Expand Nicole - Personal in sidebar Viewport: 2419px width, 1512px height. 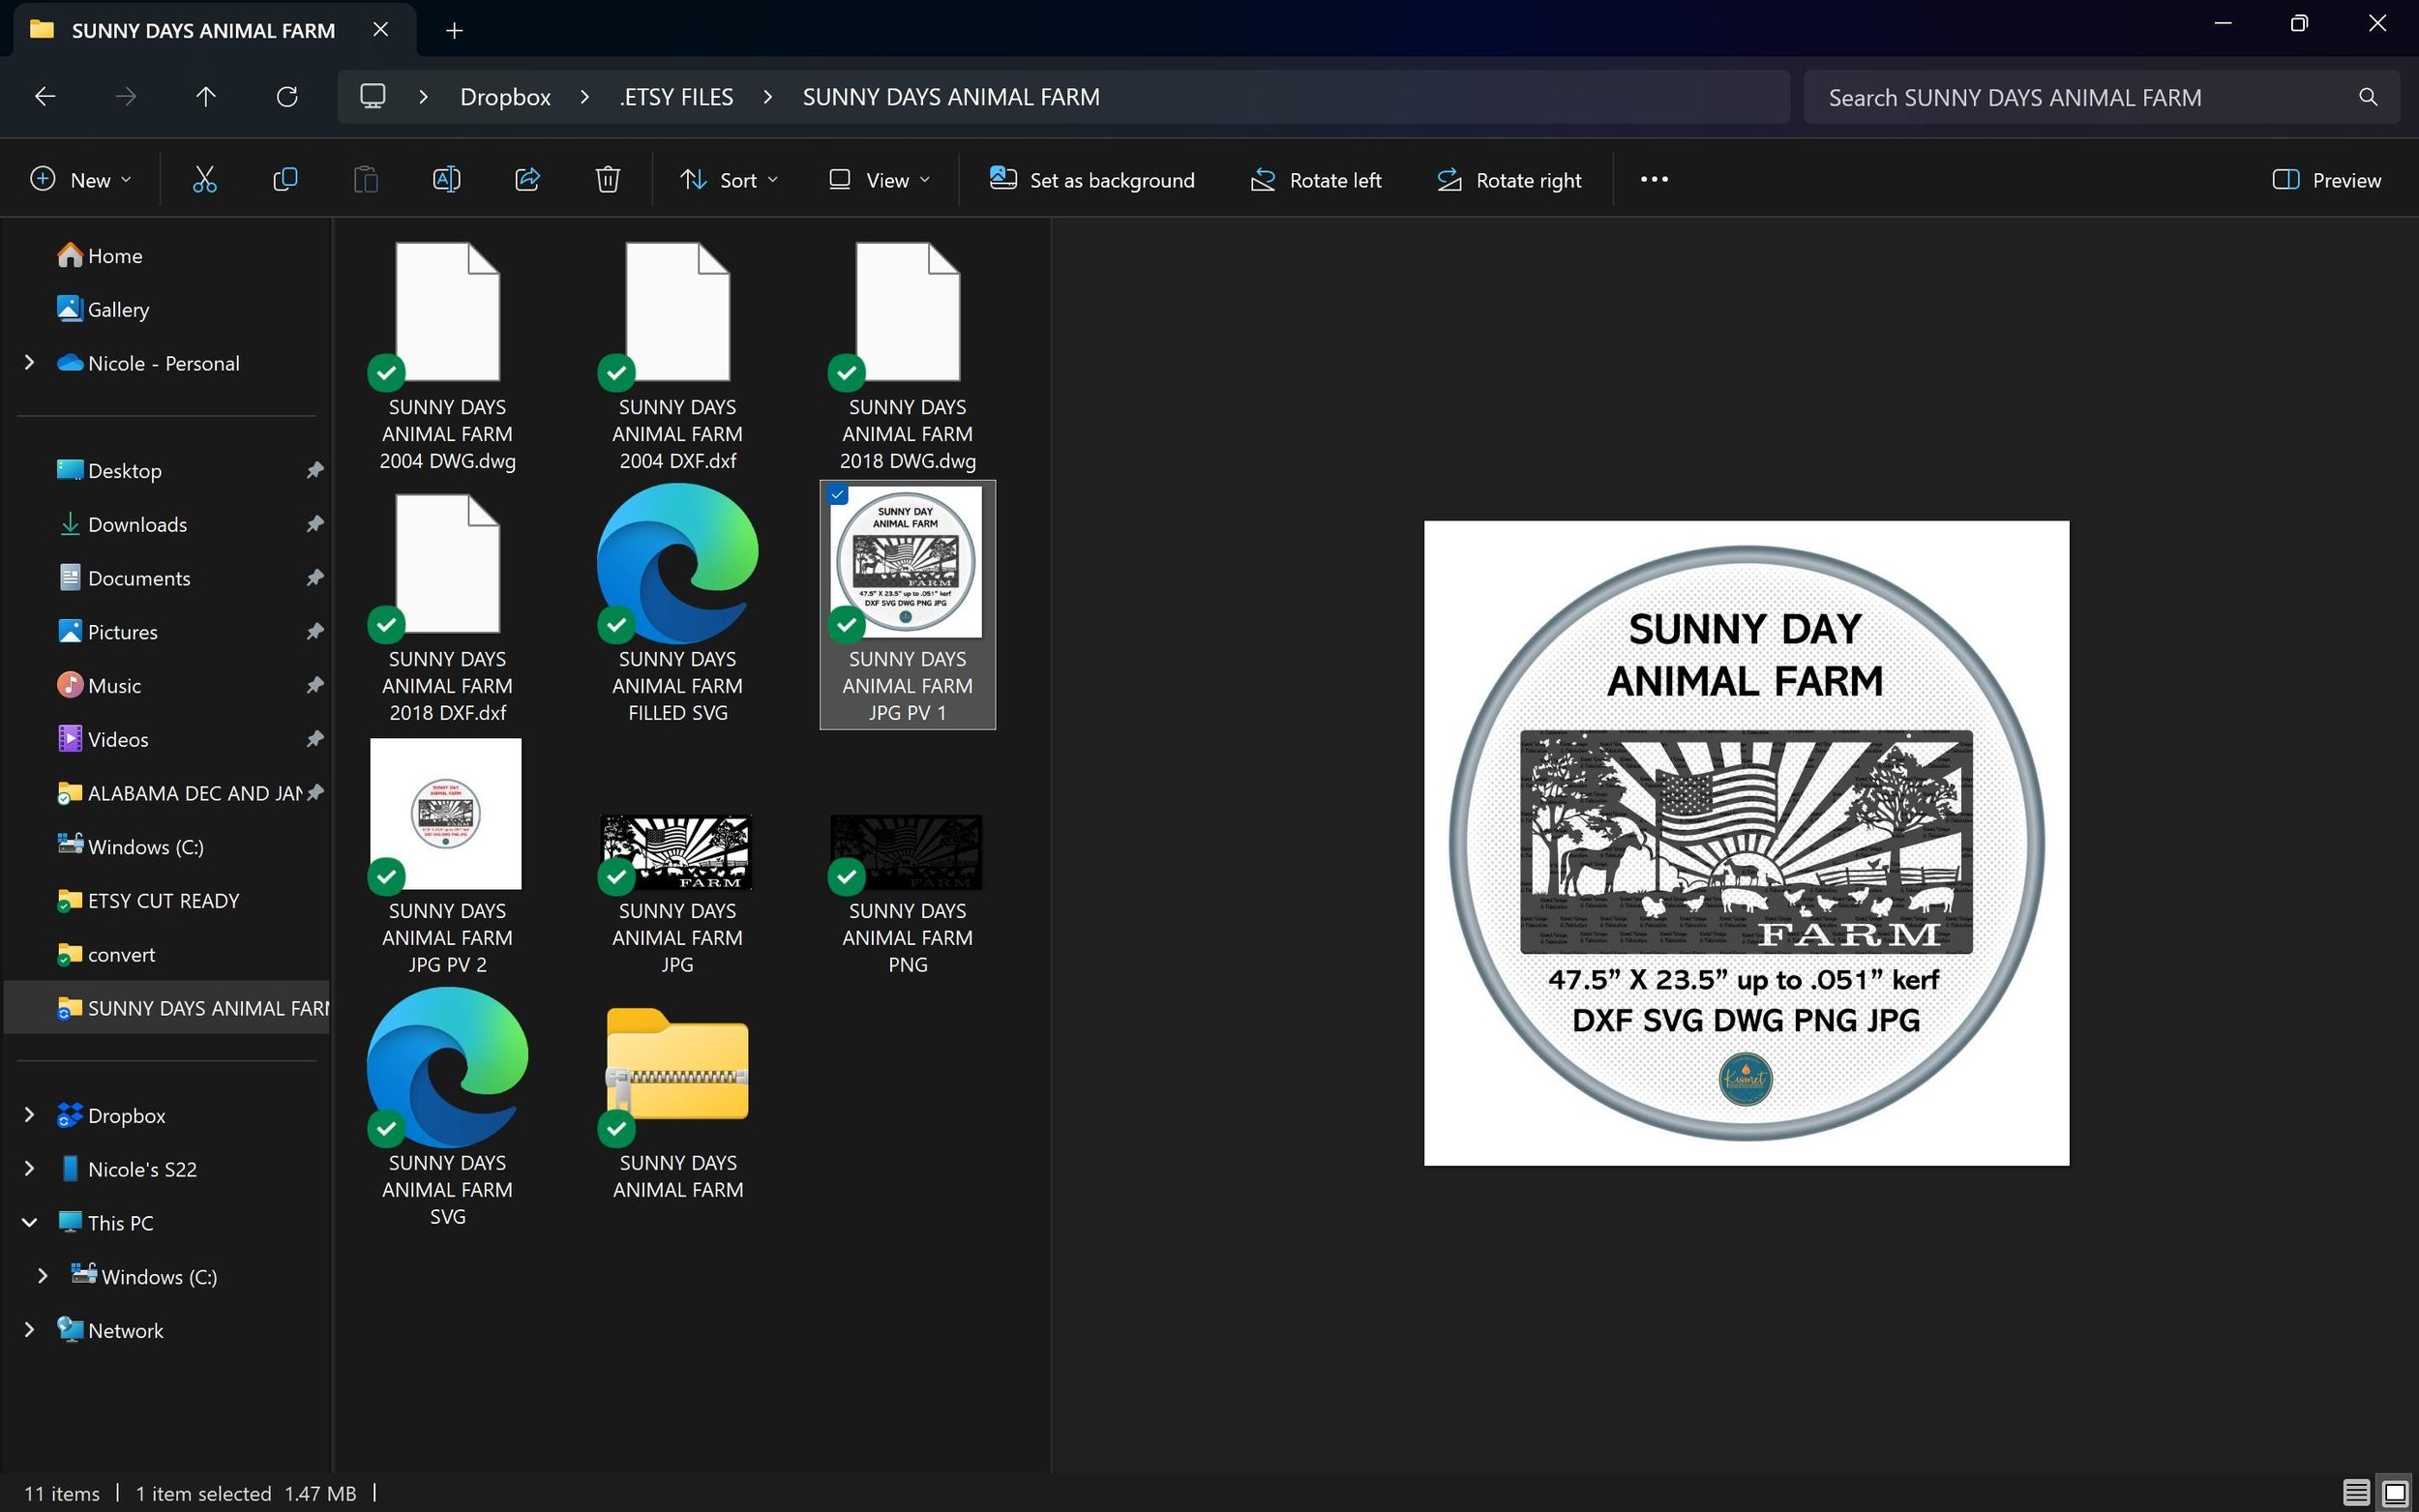[x=29, y=363]
